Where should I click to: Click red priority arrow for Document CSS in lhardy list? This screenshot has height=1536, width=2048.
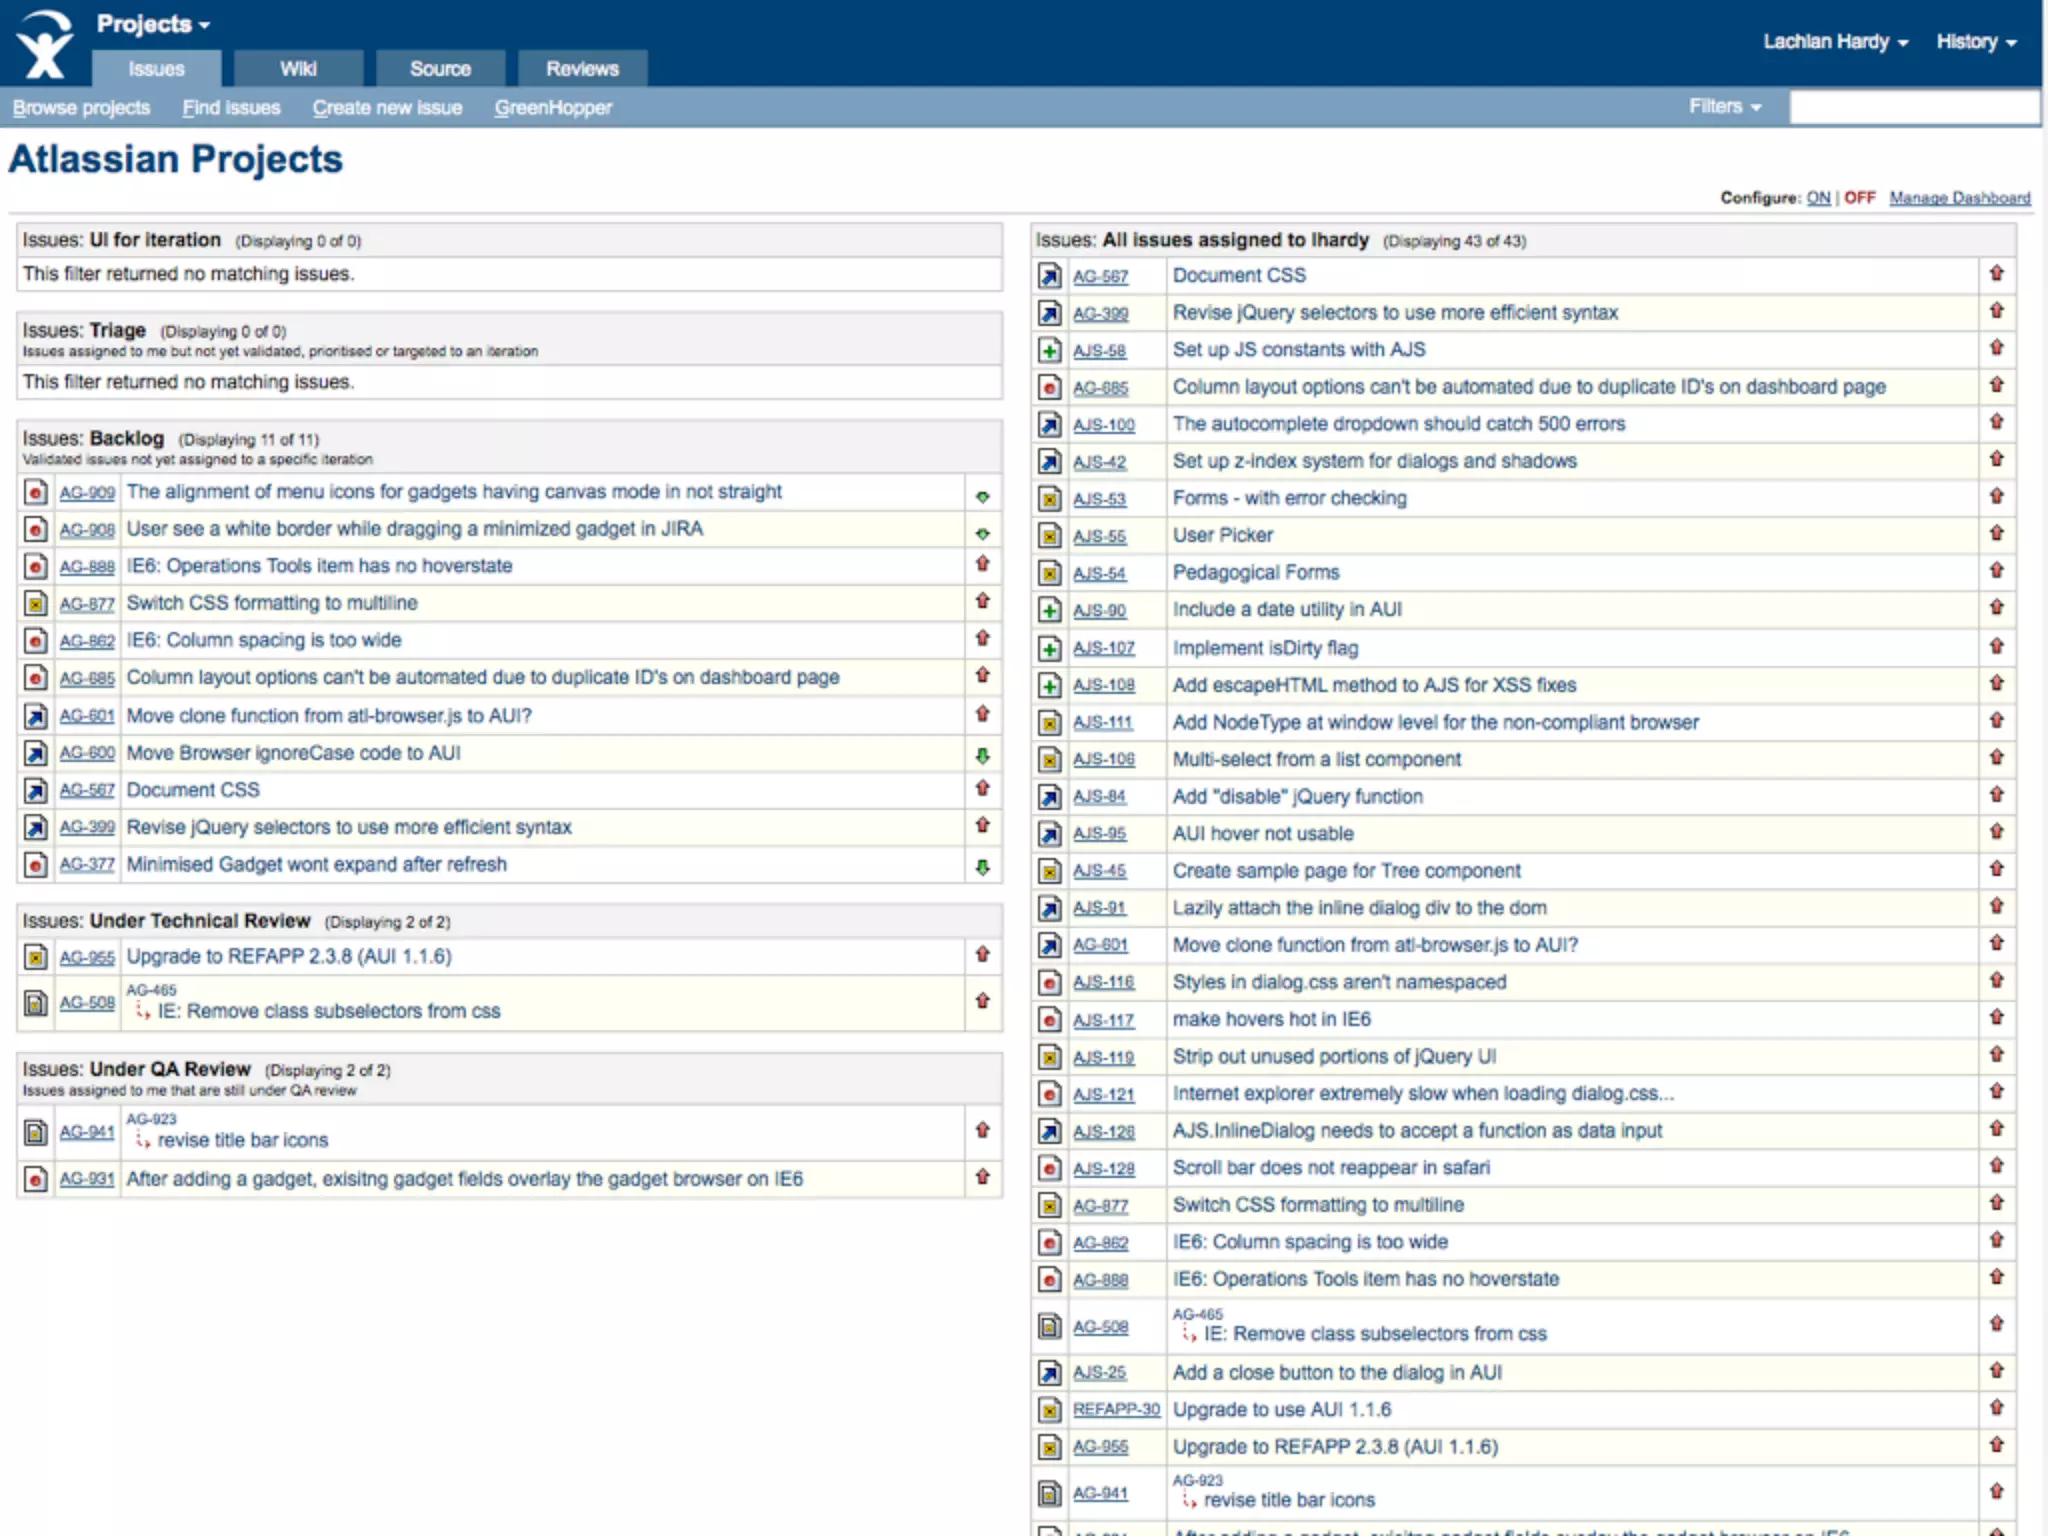click(1996, 273)
